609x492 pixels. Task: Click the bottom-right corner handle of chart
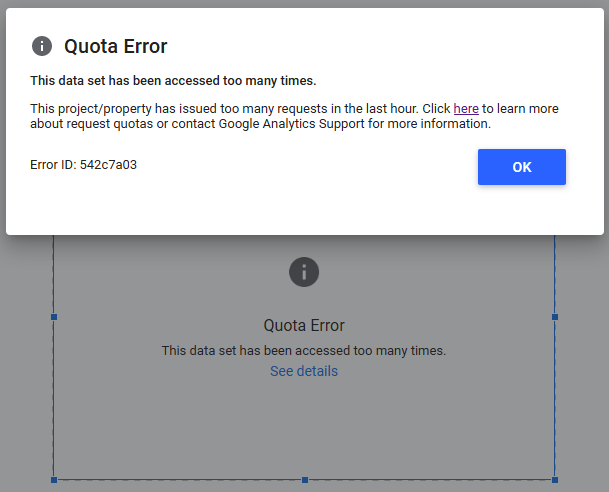[555, 480]
